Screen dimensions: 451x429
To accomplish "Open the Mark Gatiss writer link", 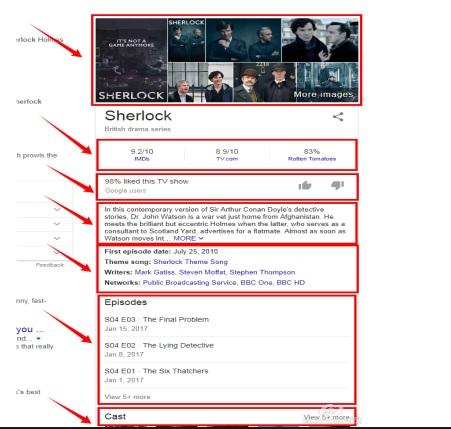I will pyautogui.click(x=155, y=272).
